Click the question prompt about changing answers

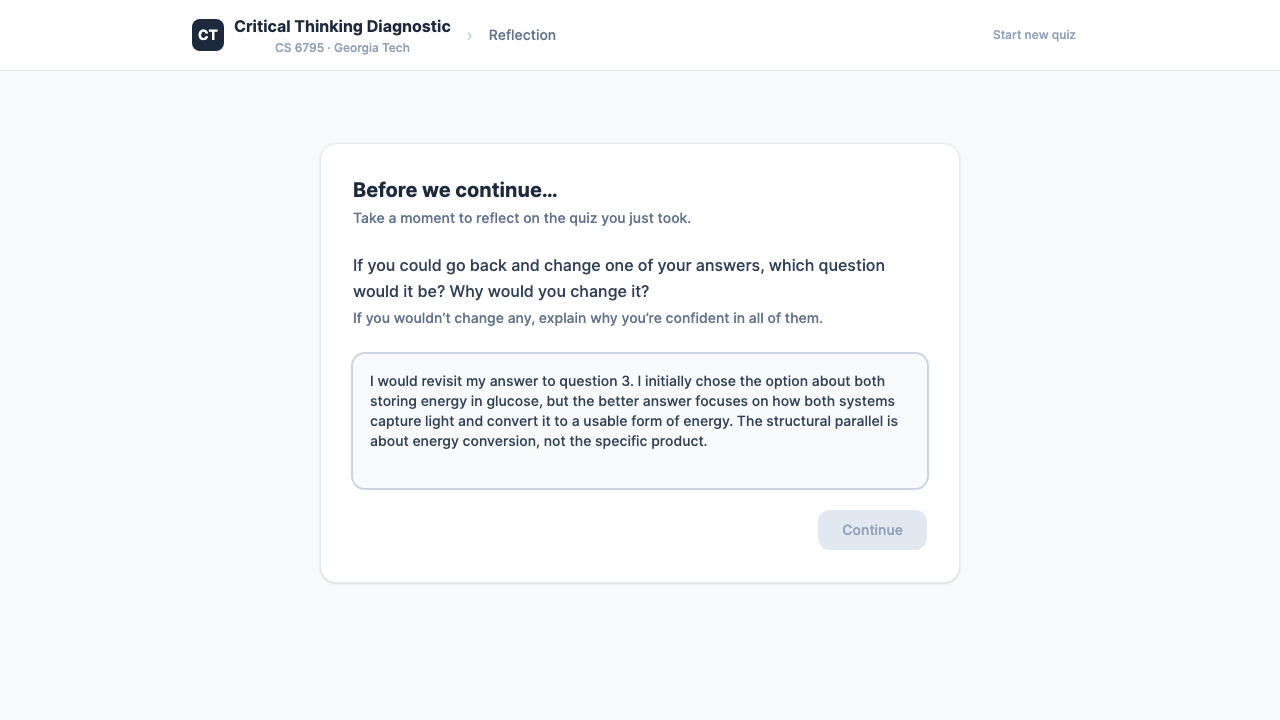pyautogui.click(x=618, y=278)
